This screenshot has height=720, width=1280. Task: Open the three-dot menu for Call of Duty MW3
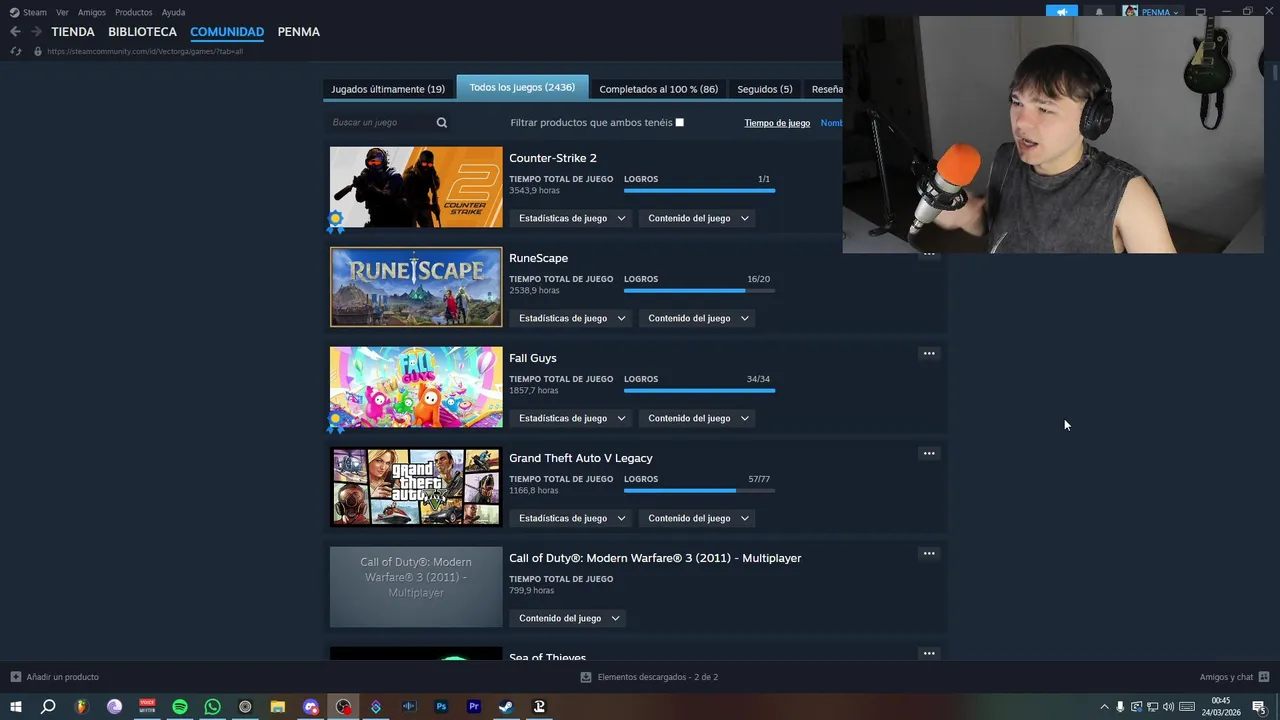pyautogui.click(x=929, y=553)
